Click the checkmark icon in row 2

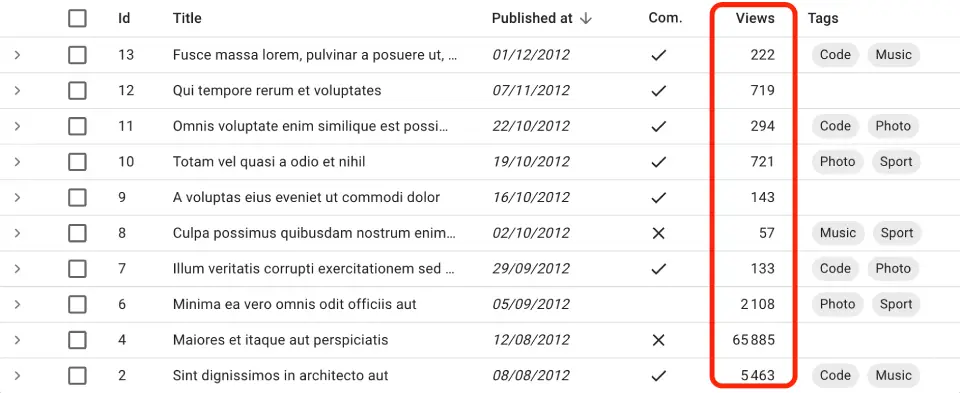658,376
